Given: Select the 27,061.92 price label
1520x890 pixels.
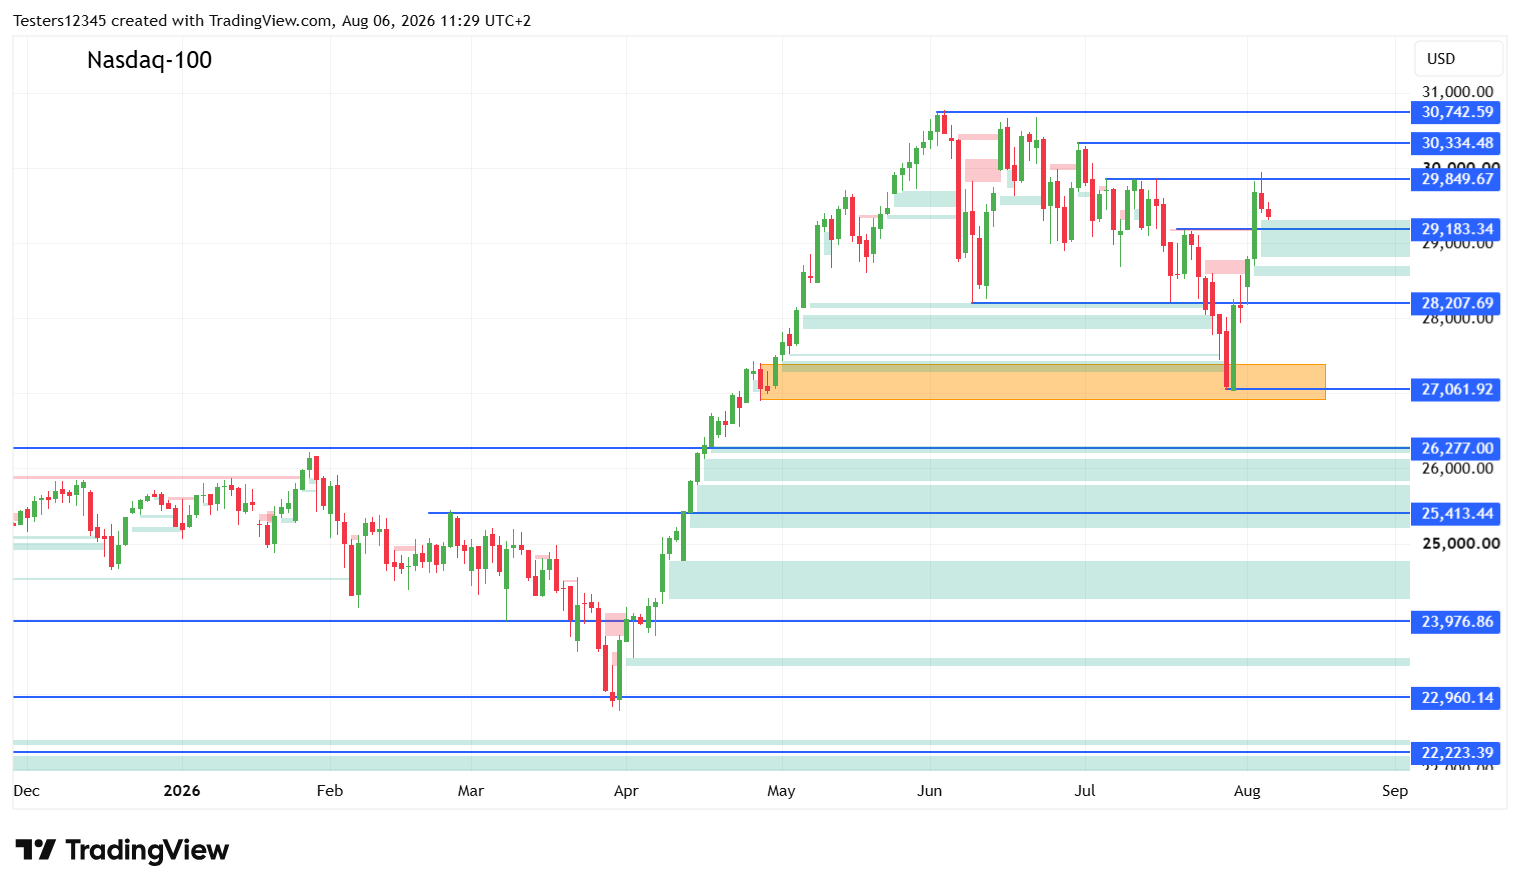Looking at the screenshot, I should click(x=1457, y=389).
